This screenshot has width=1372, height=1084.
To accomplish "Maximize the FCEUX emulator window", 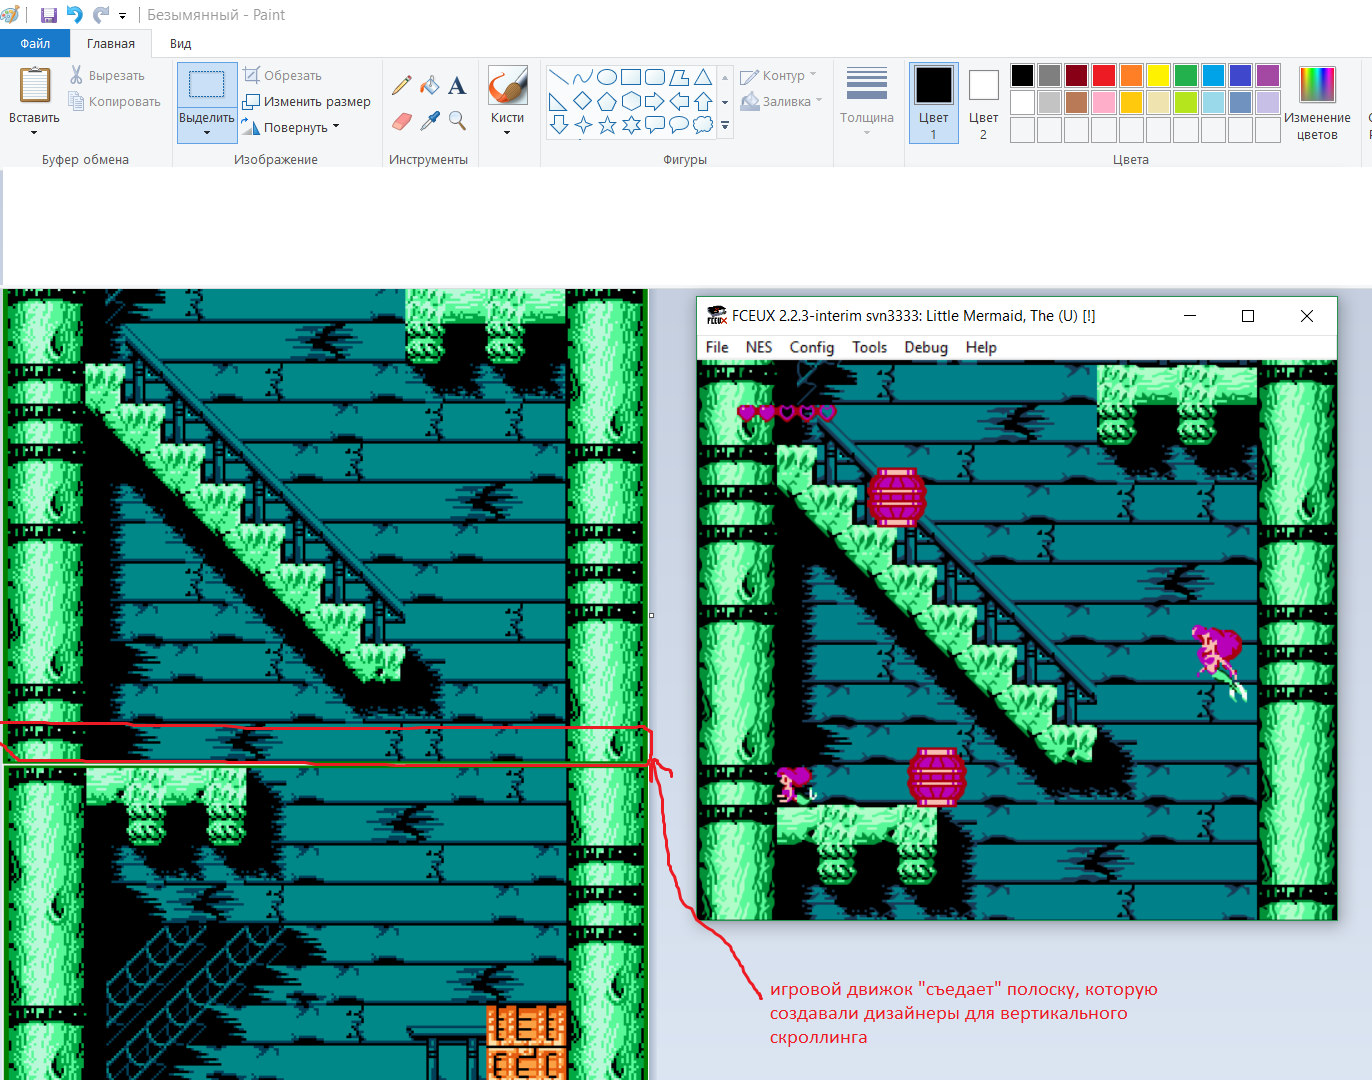I will tap(1248, 316).
